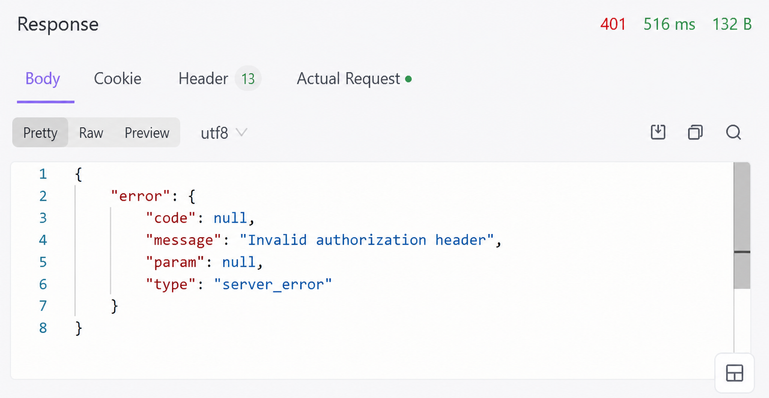
Task: Open the Cookie tab
Action: point(118,79)
